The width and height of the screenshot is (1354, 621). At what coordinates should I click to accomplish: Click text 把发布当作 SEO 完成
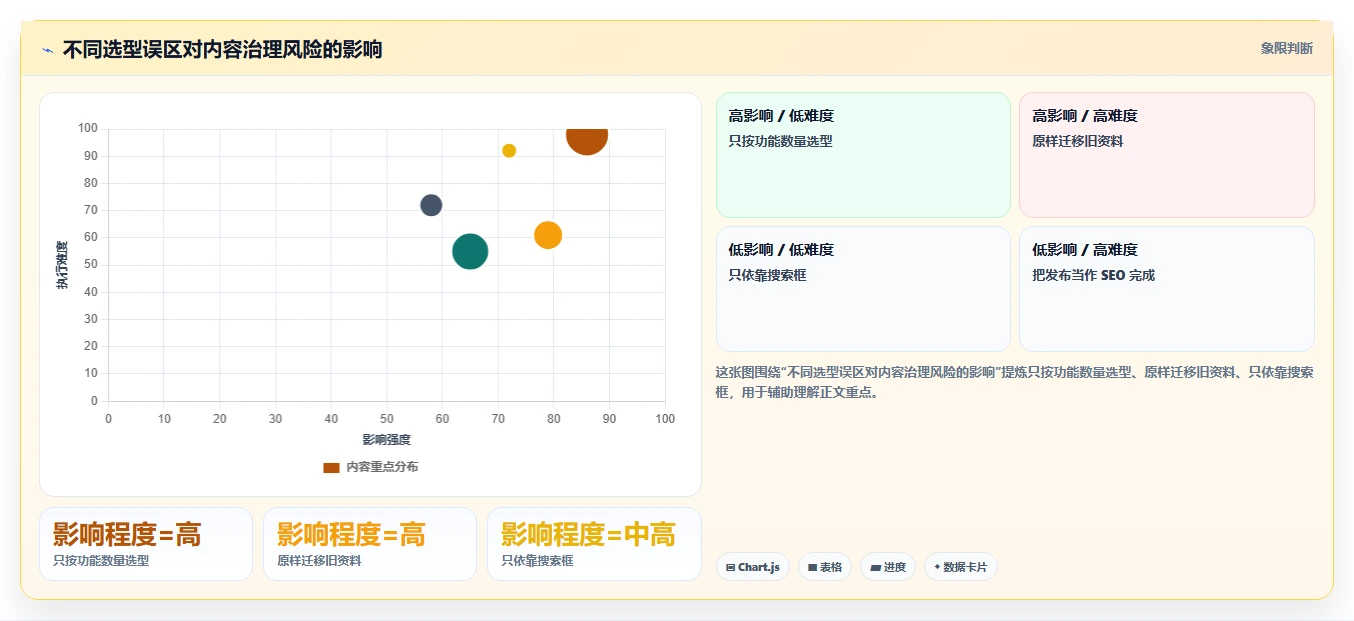click(1094, 275)
